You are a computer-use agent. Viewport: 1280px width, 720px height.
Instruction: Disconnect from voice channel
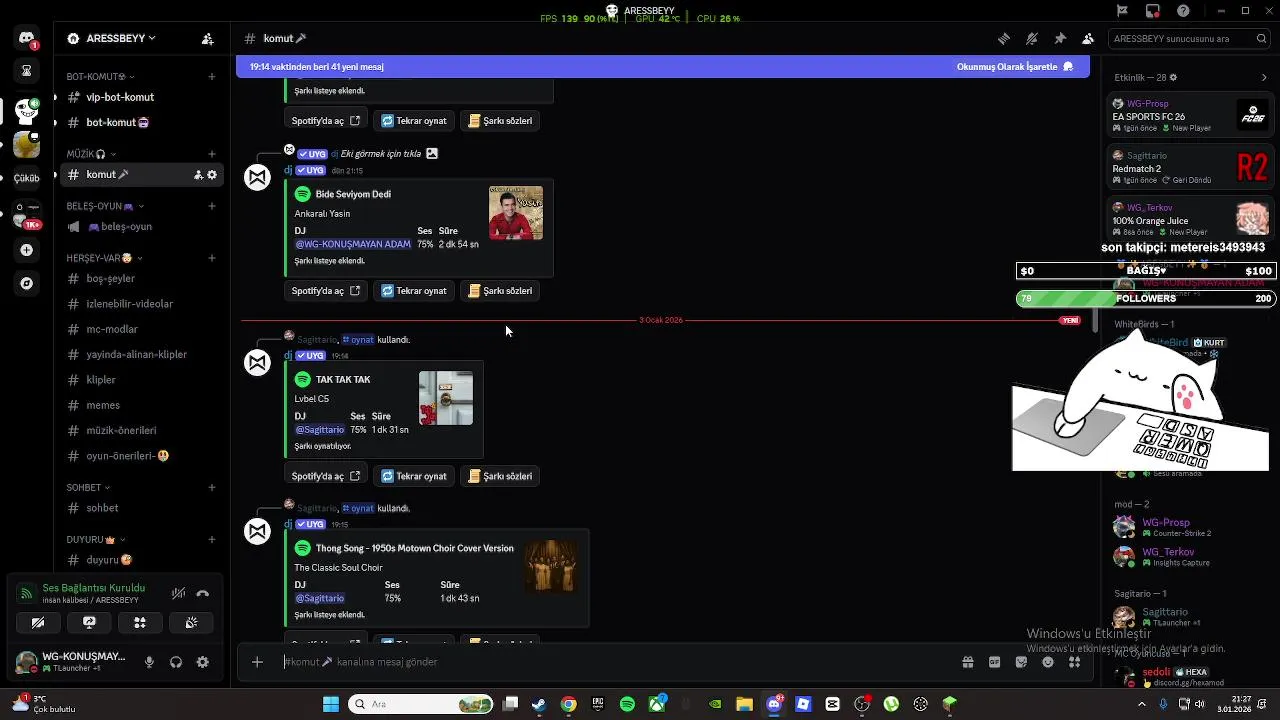pyautogui.click(x=203, y=593)
